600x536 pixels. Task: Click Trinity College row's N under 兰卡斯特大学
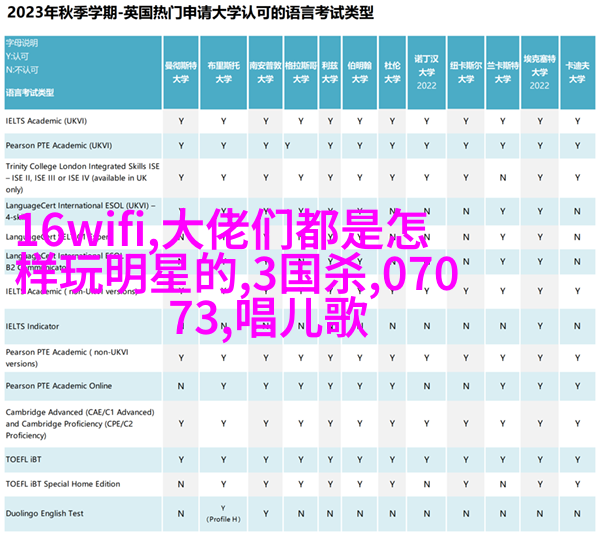[502, 178]
